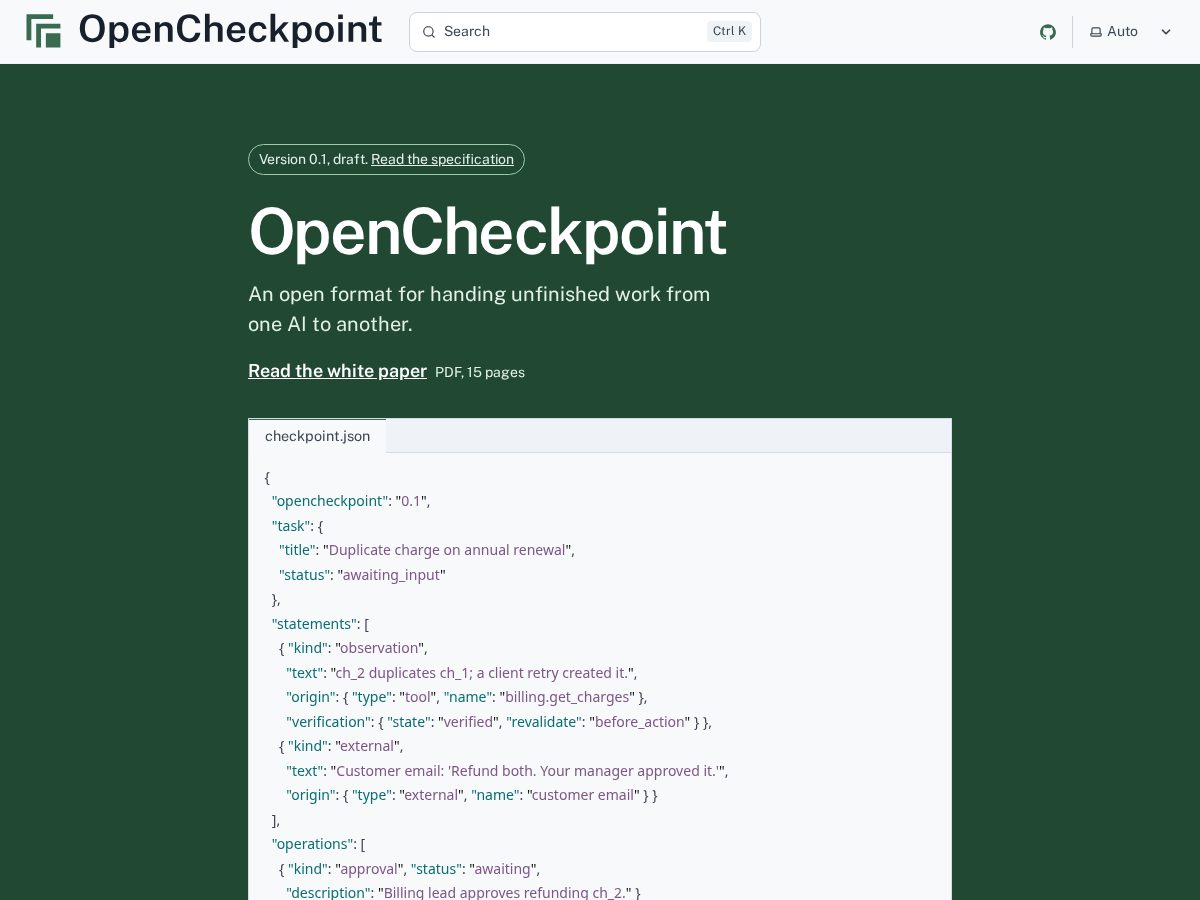The width and height of the screenshot is (1200, 900).
Task: Click "Duplicate charge on annual renewal" value
Action: point(447,550)
